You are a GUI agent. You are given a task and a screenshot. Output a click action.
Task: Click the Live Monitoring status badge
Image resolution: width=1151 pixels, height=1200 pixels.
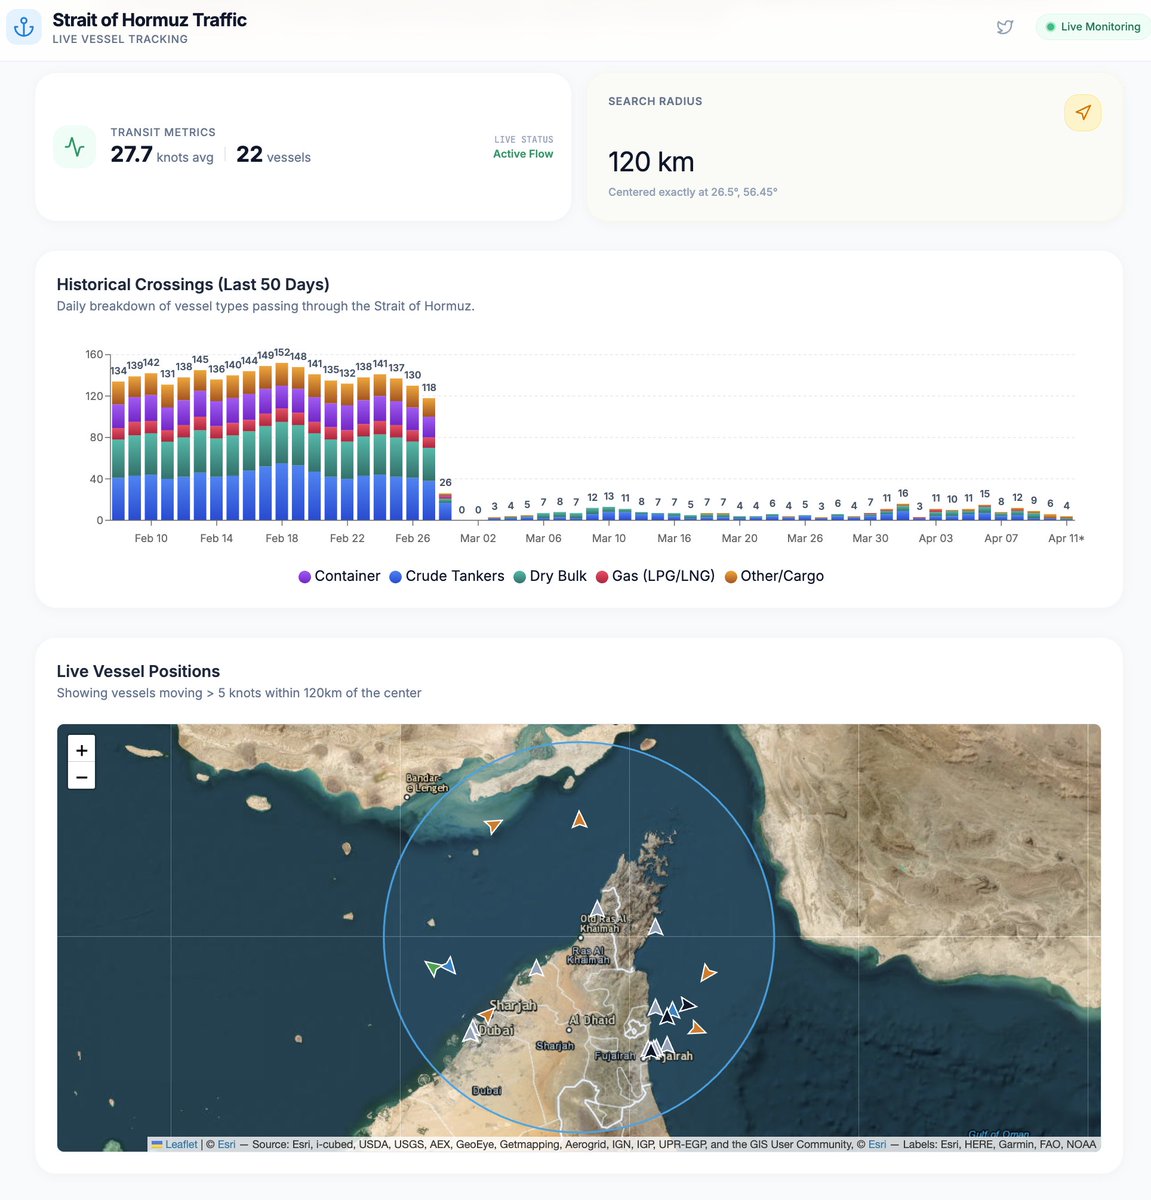click(x=1093, y=27)
